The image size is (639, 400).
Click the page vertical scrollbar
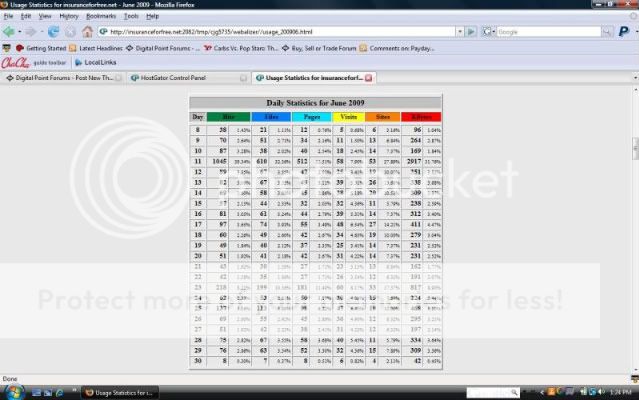635,230
